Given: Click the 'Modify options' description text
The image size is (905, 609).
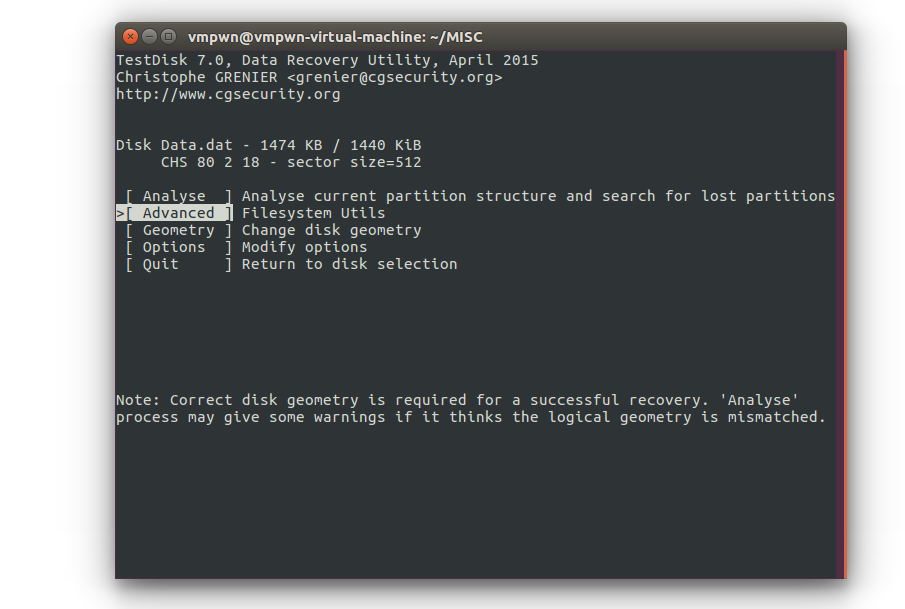Looking at the screenshot, I should (x=304, y=247).
